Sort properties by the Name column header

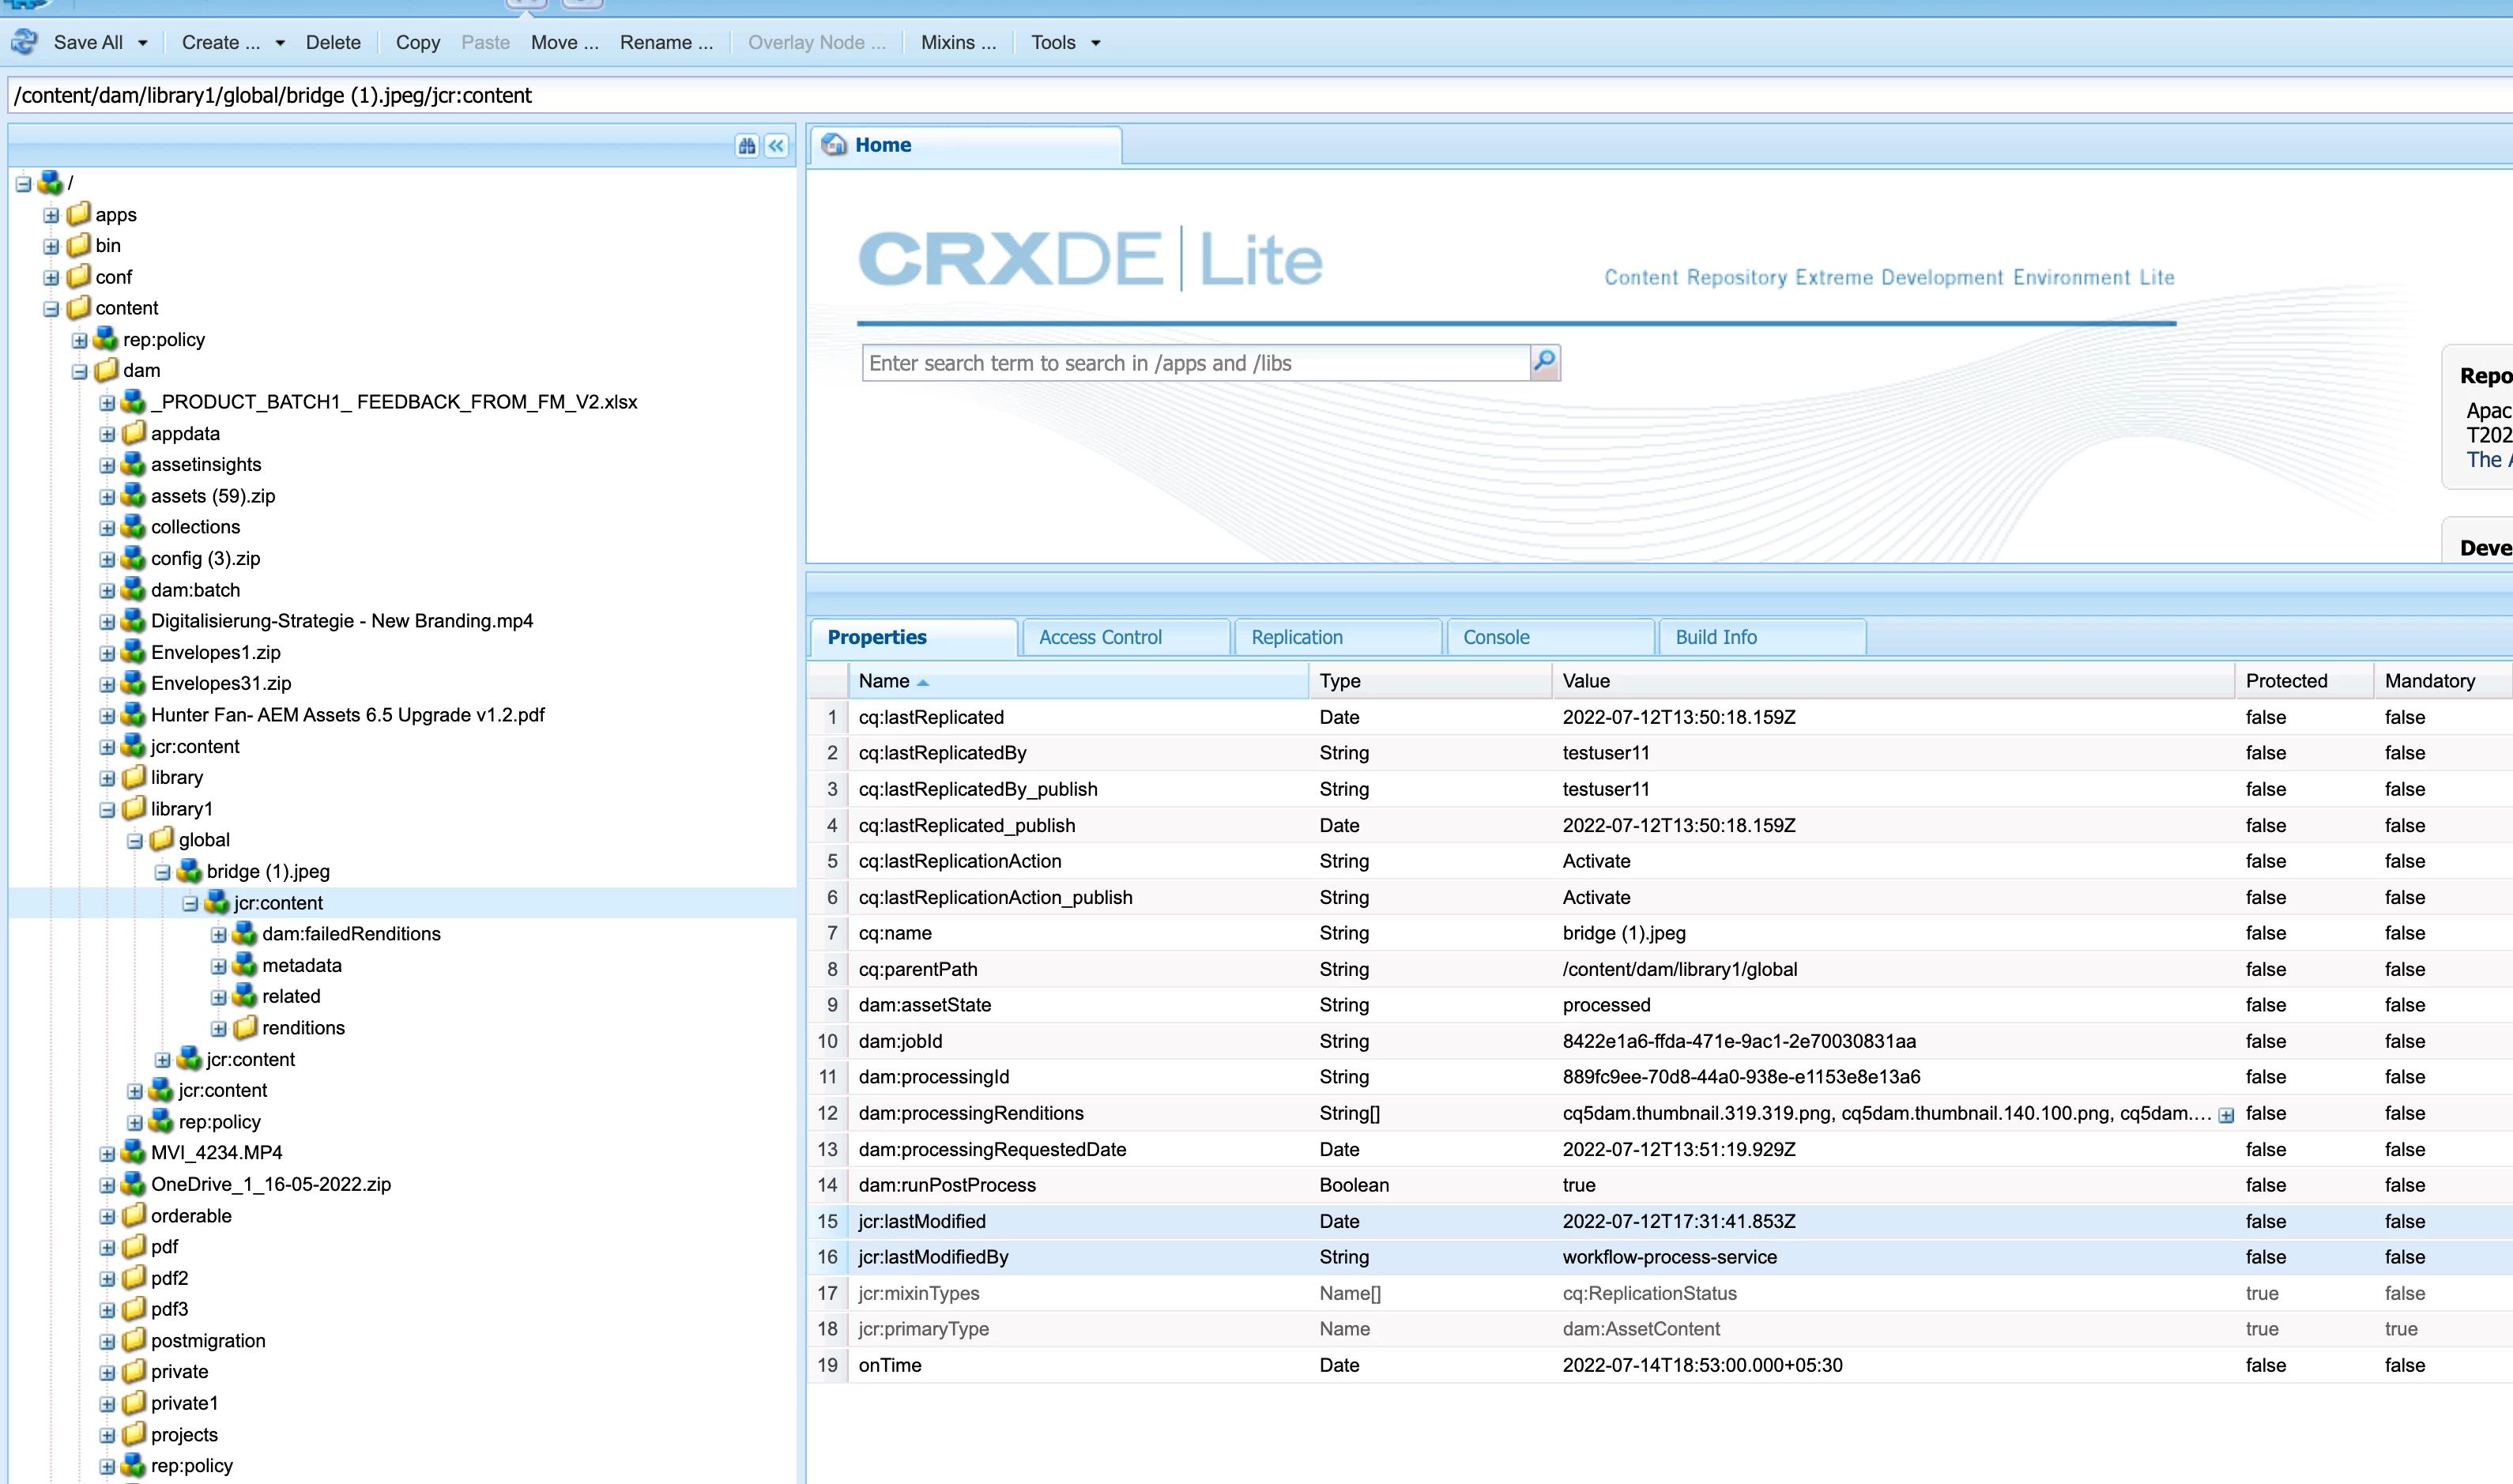884,681
